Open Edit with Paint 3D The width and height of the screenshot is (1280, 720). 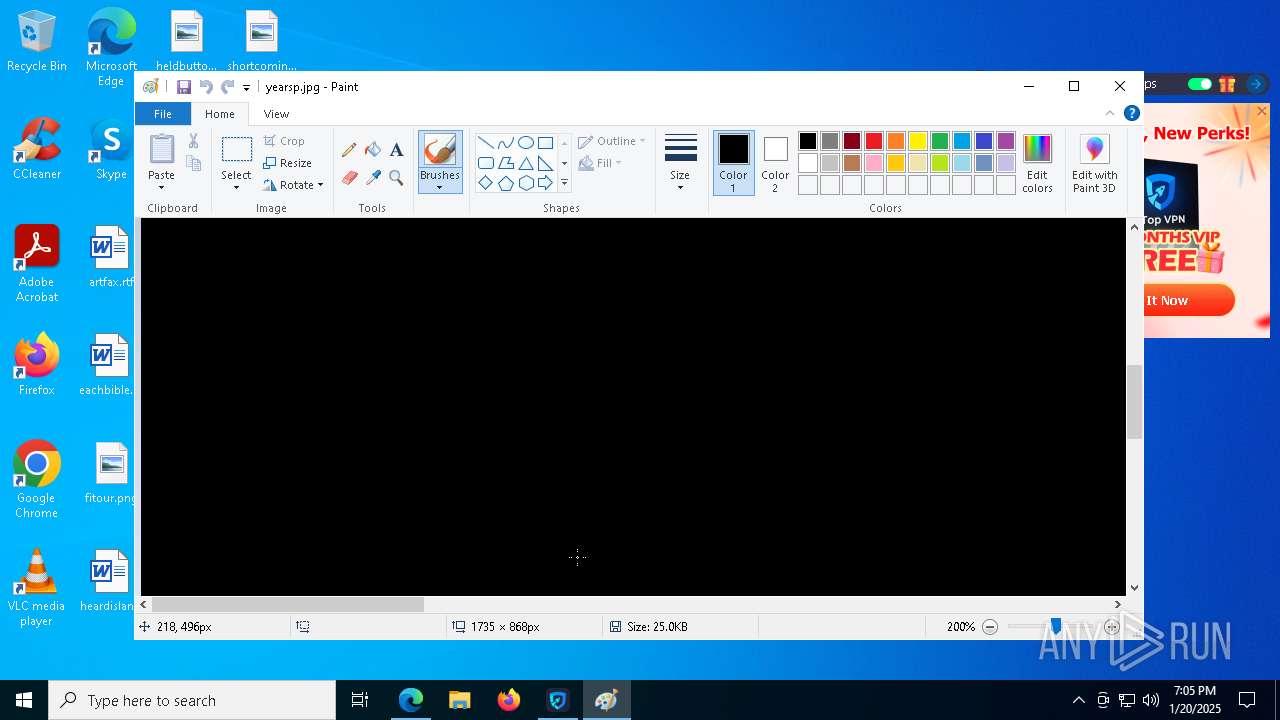[1095, 163]
